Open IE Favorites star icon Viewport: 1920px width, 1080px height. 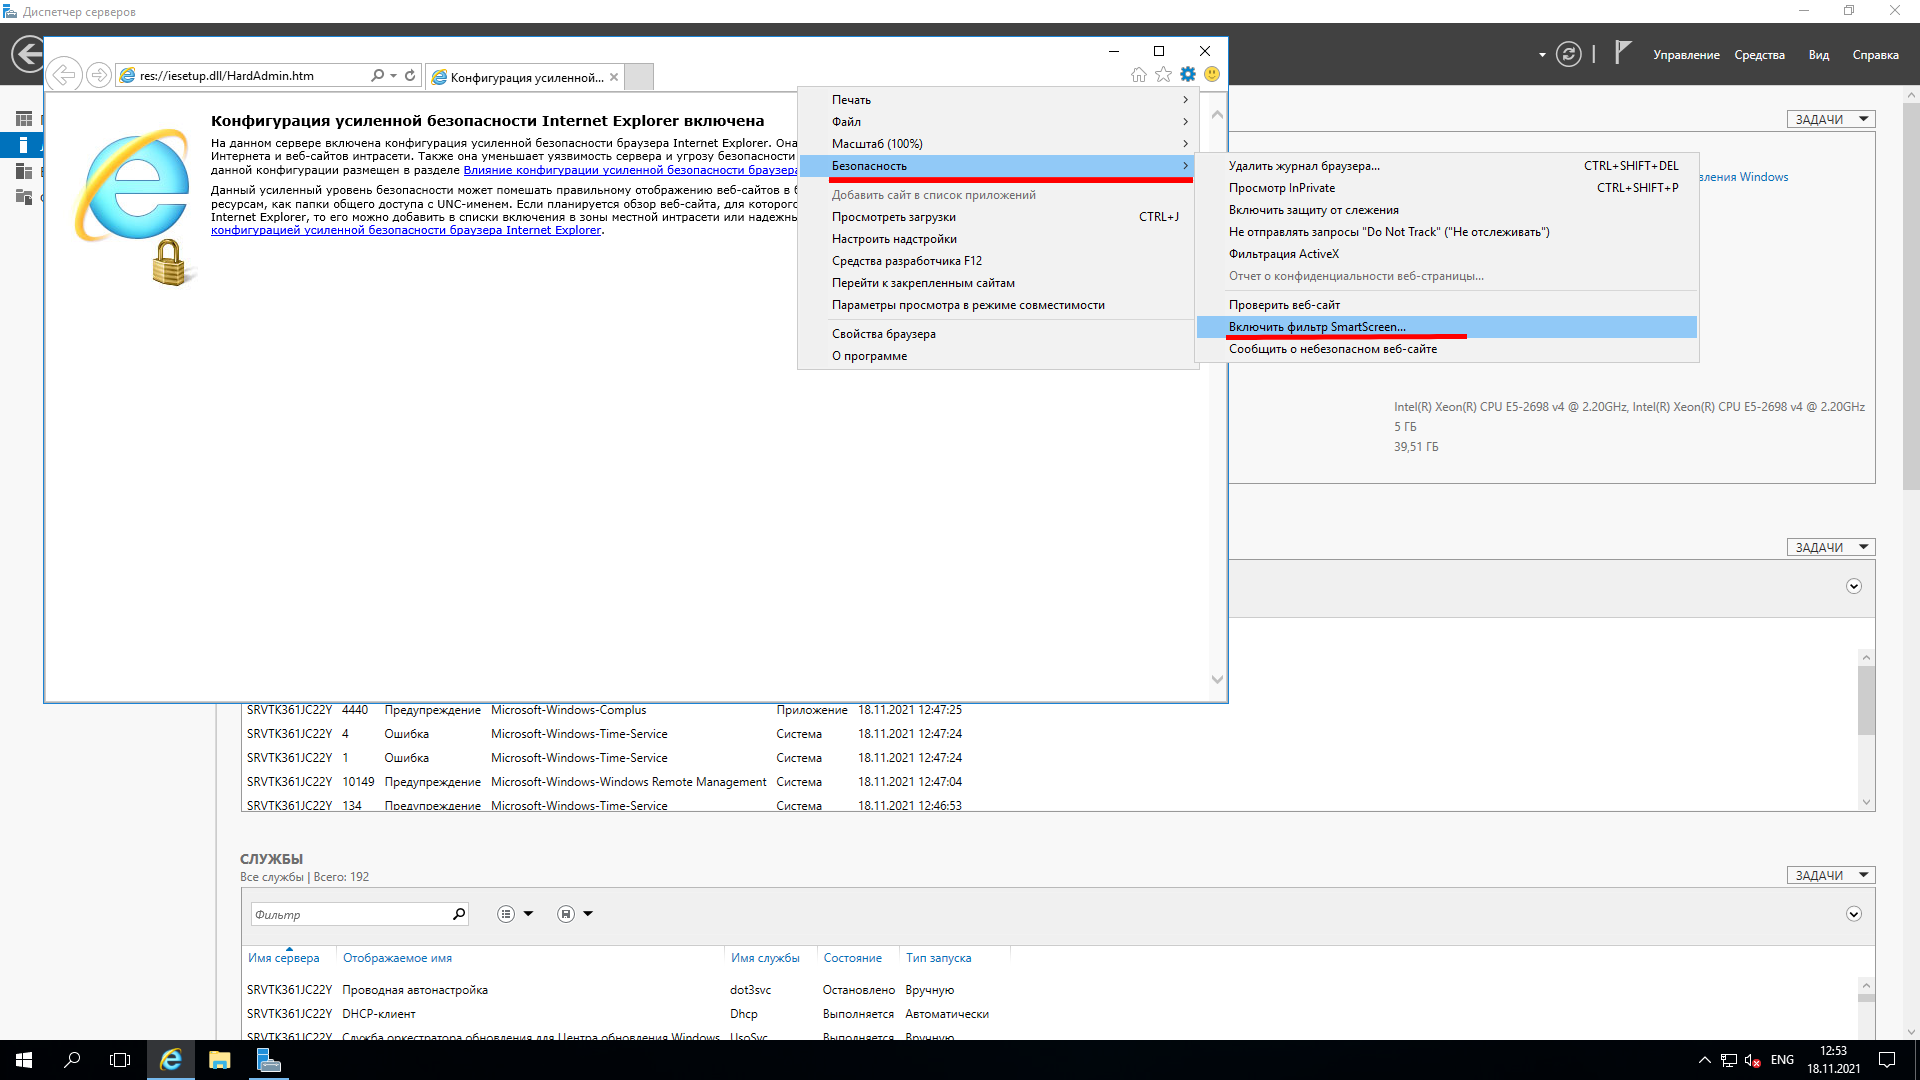tap(1163, 75)
